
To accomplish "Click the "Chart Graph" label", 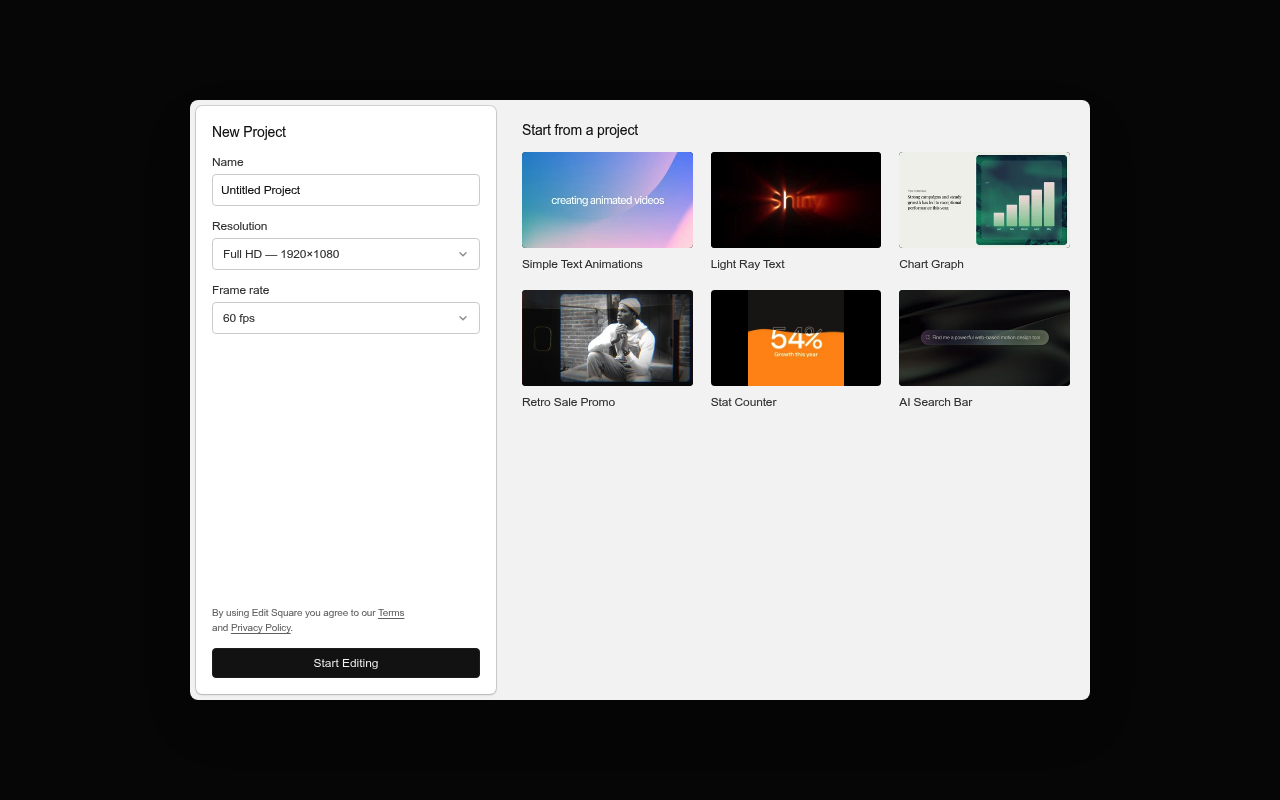I will (x=931, y=264).
